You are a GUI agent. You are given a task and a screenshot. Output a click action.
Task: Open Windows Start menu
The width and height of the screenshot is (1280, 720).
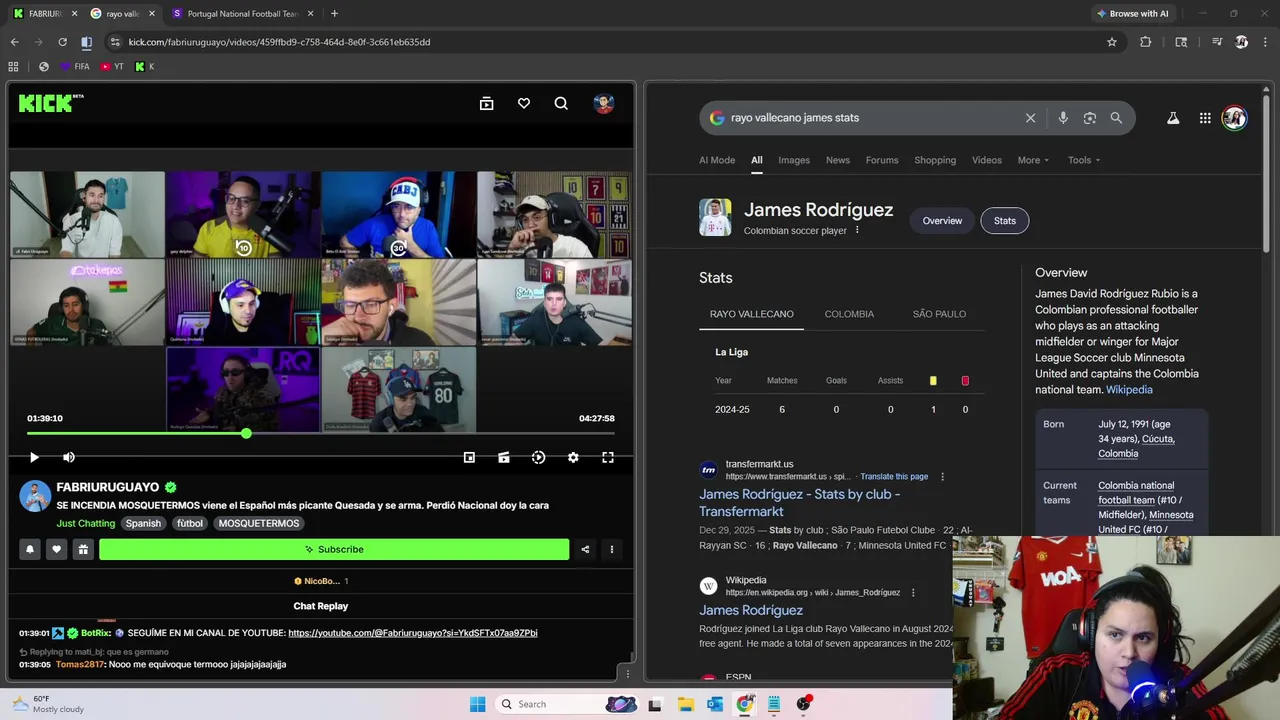[x=477, y=704]
